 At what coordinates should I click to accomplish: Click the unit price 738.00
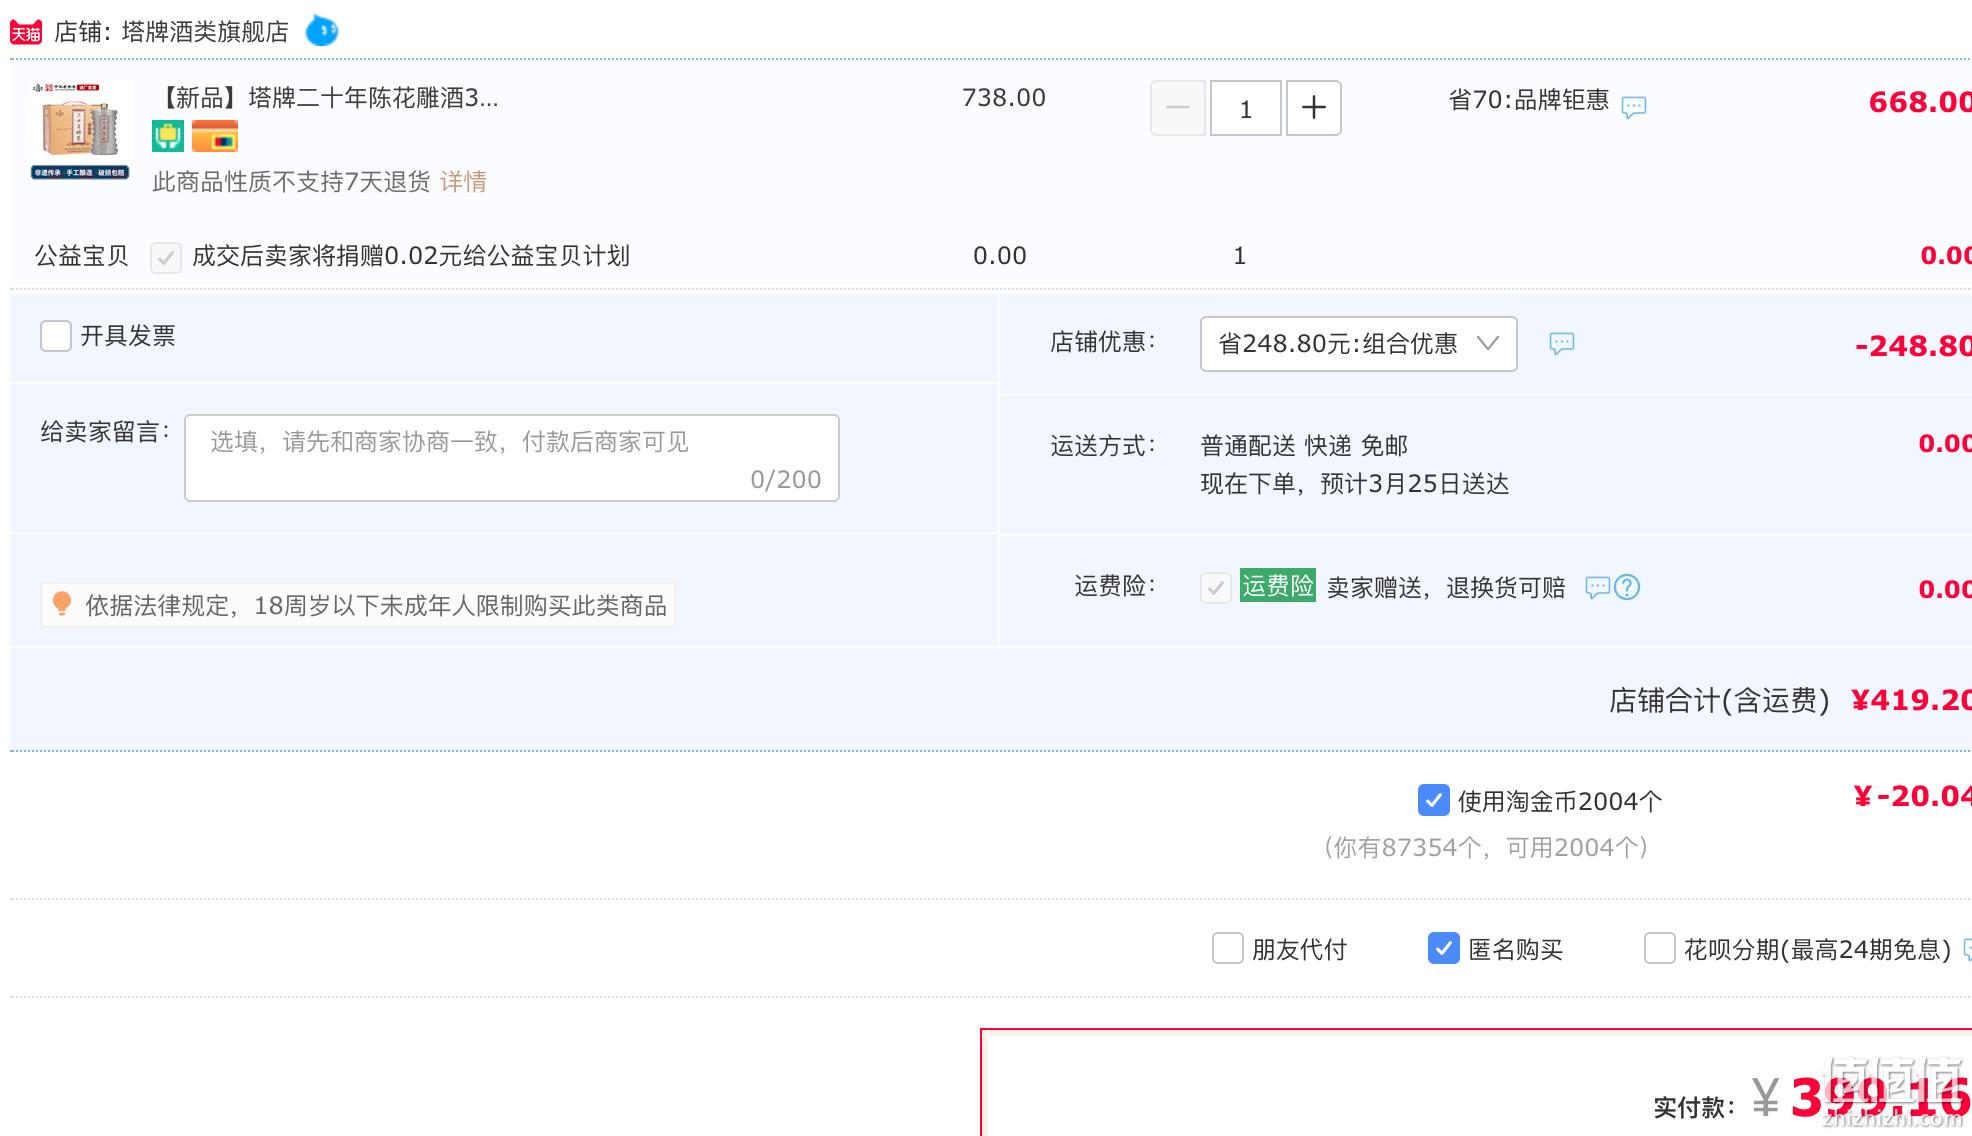(x=1004, y=98)
